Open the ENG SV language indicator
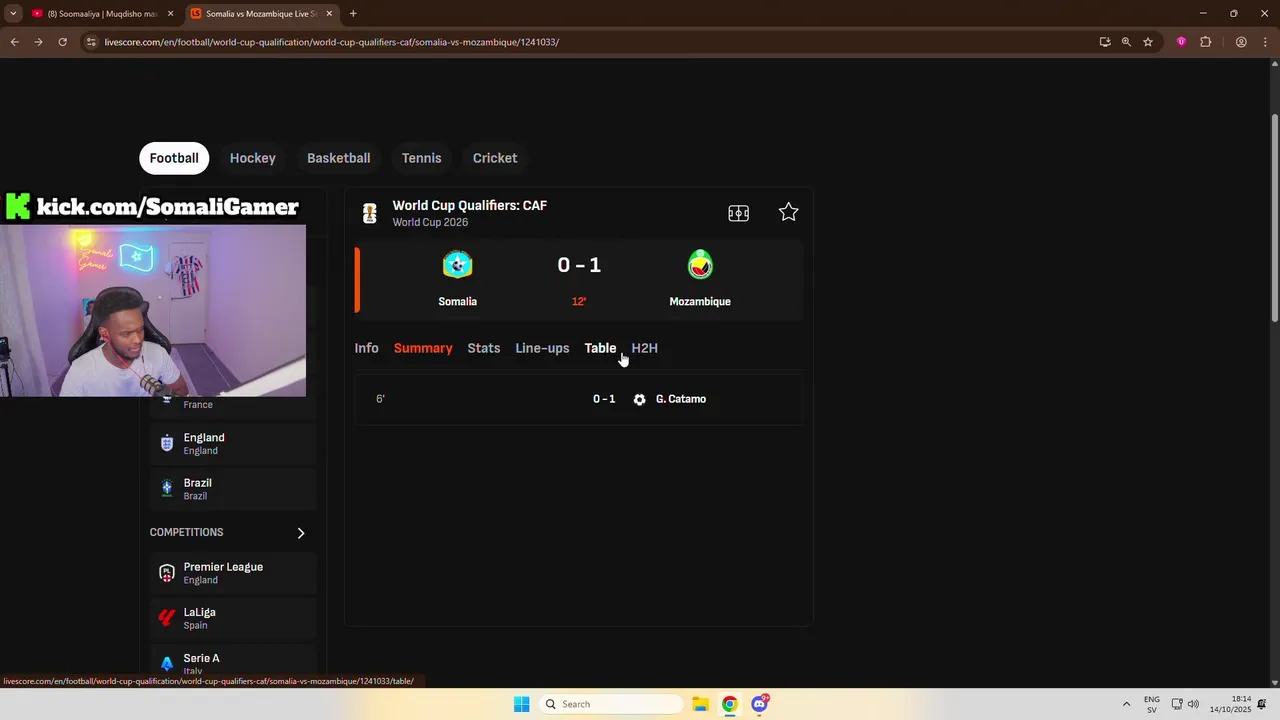This screenshot has width=1280, height=720. coord(1152,704)
